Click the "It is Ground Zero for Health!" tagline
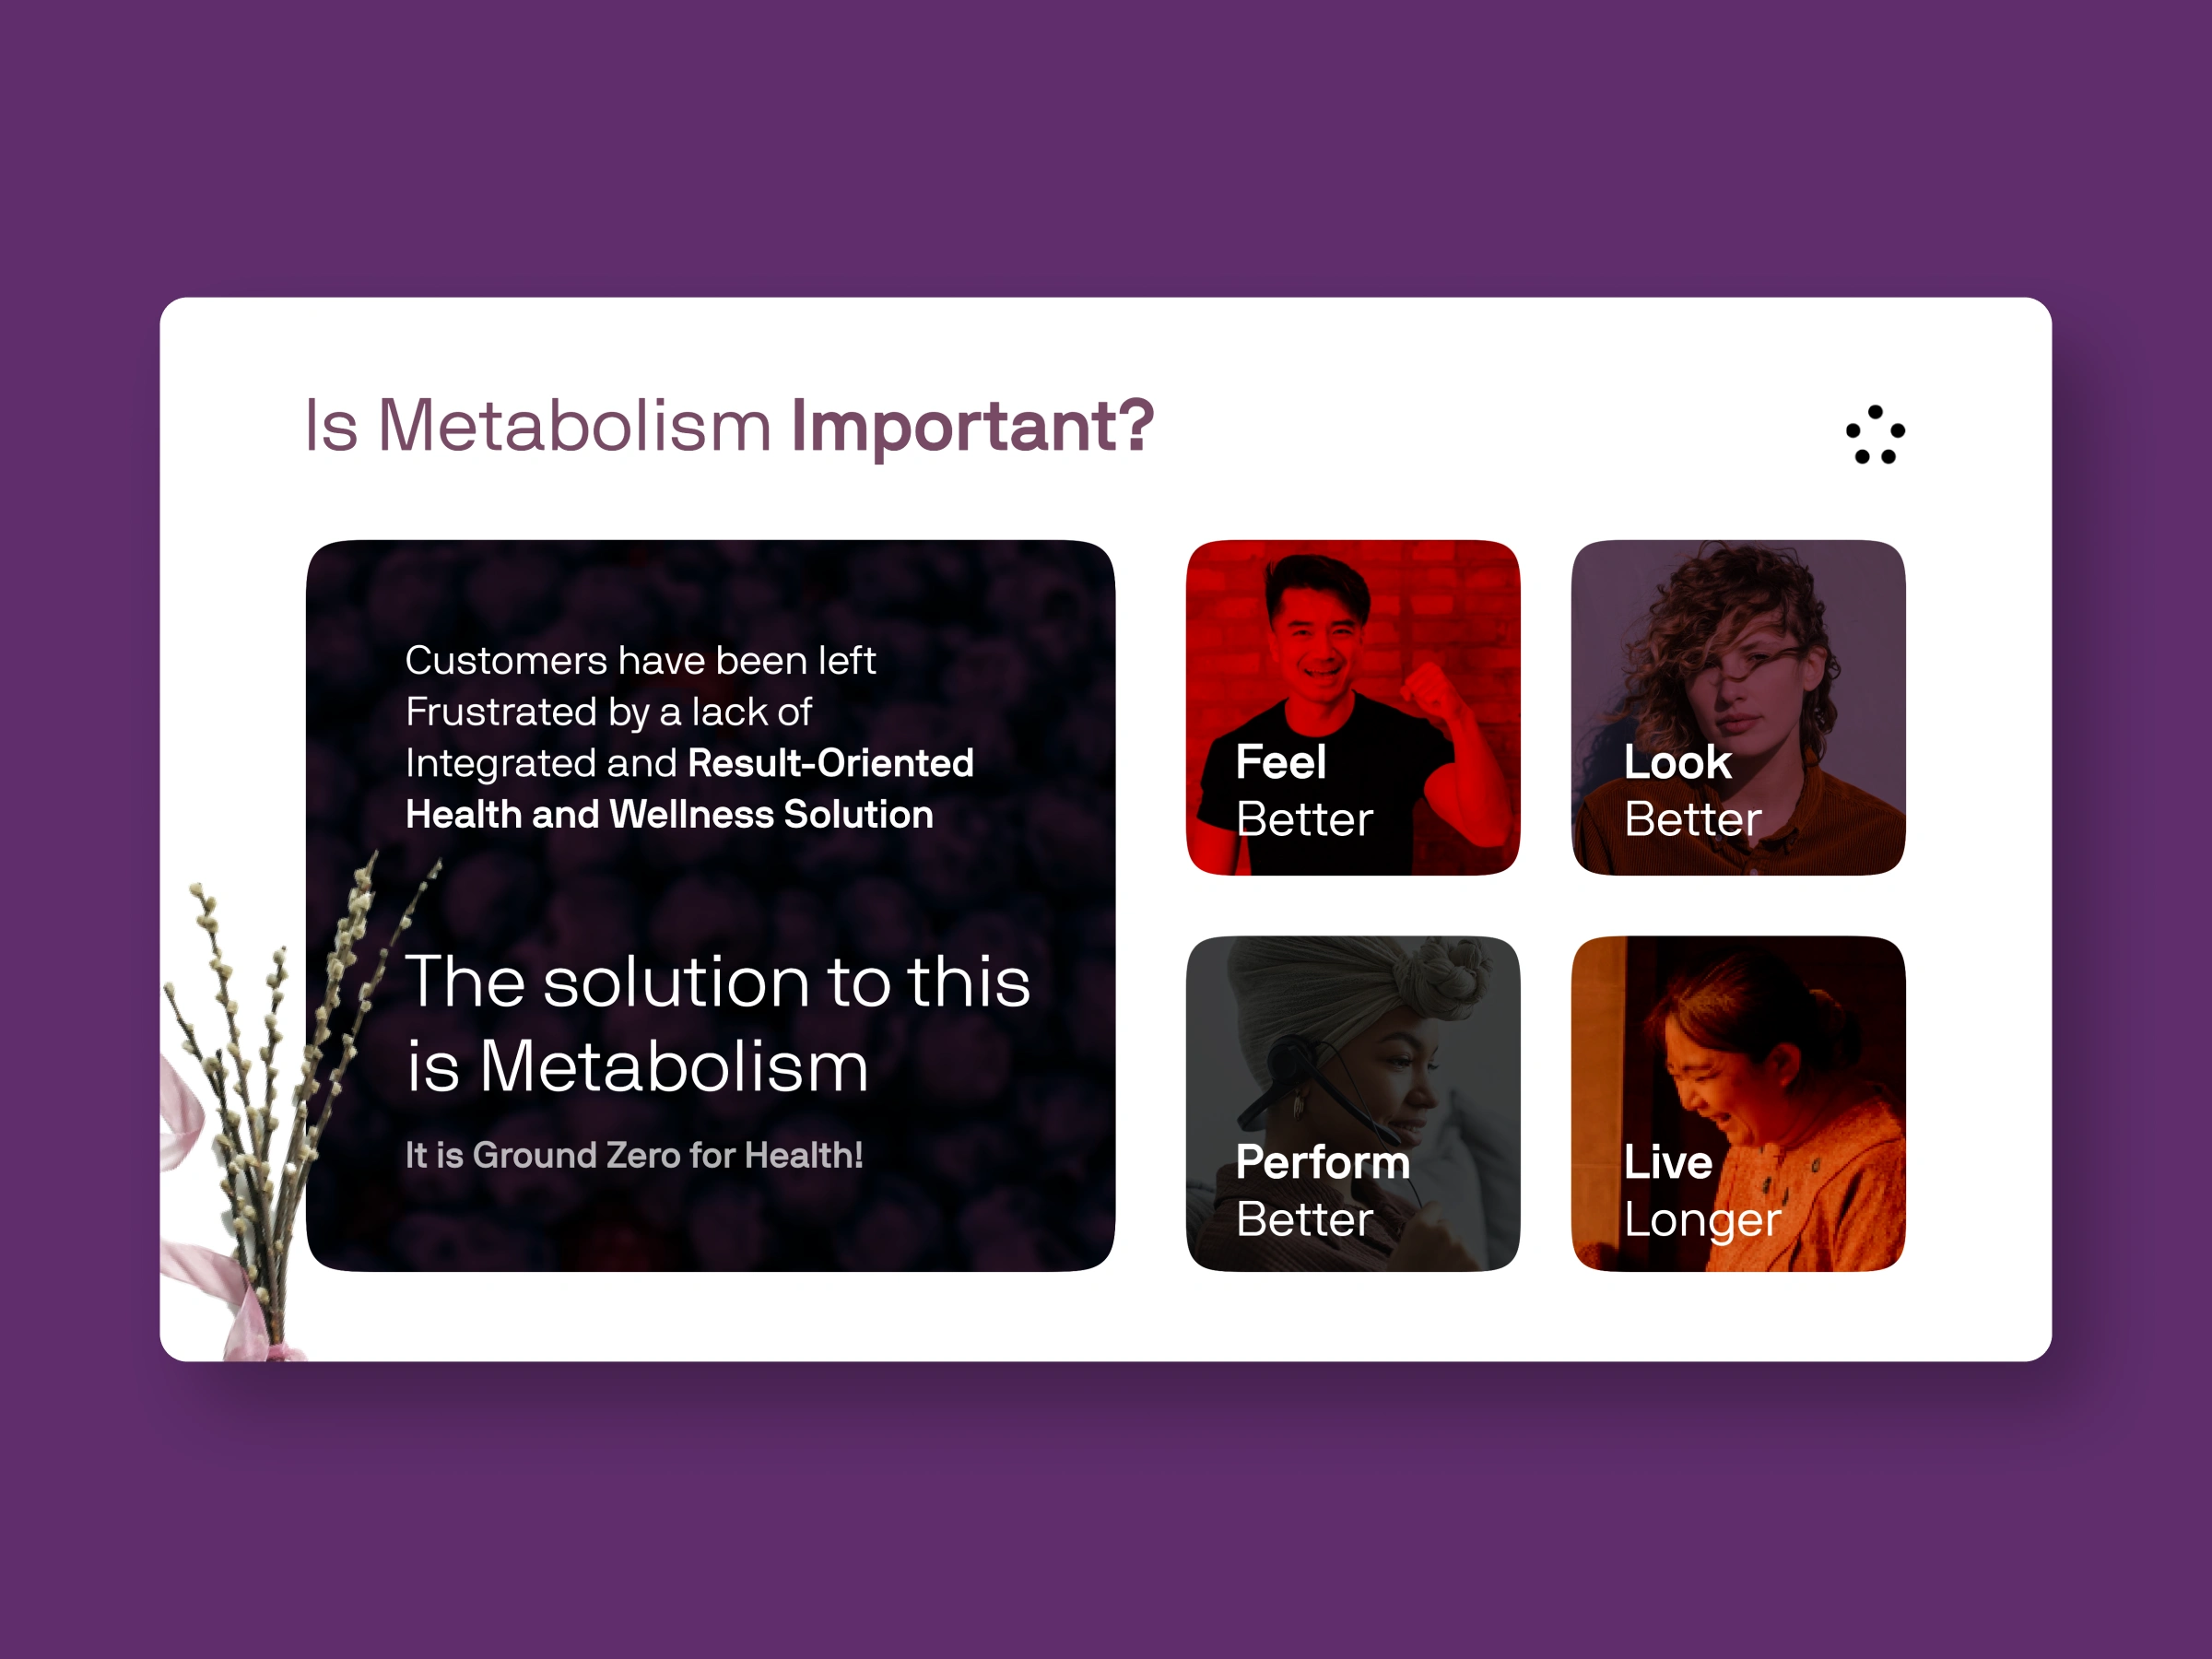 pos(633,1155)
